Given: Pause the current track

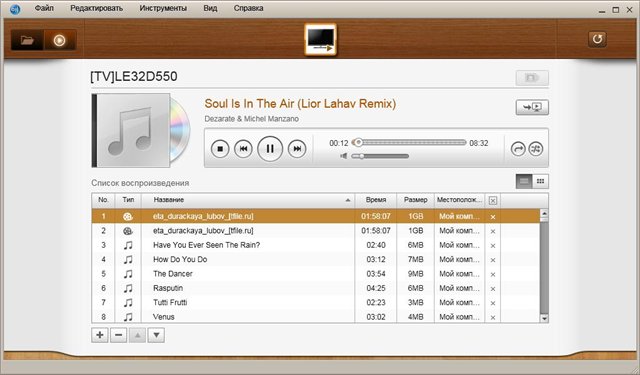Looking at the screenshot, I should pos(270,149).
